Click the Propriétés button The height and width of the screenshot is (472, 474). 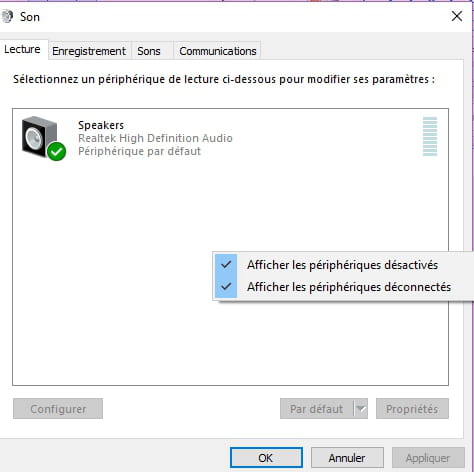click(x=412, y=409)
